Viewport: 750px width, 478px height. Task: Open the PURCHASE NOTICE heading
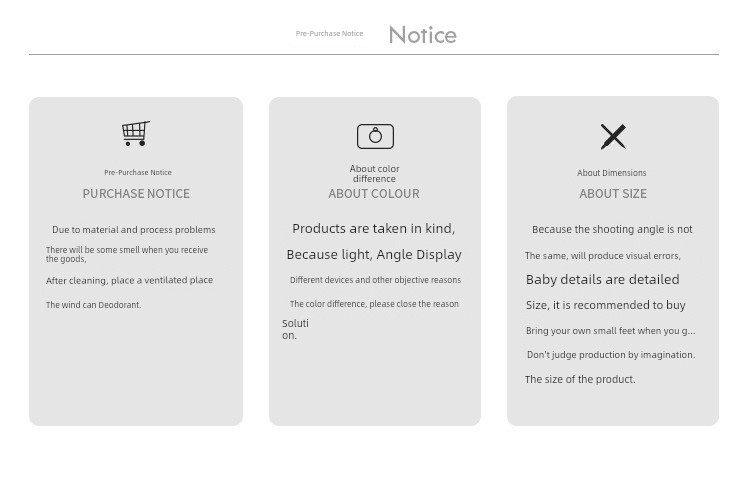[x=136, y=194]
